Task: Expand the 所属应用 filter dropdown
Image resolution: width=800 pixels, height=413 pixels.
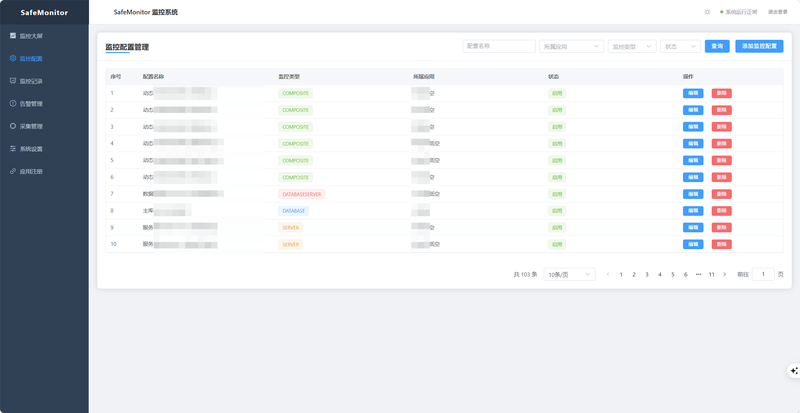Action: (571, 46)
